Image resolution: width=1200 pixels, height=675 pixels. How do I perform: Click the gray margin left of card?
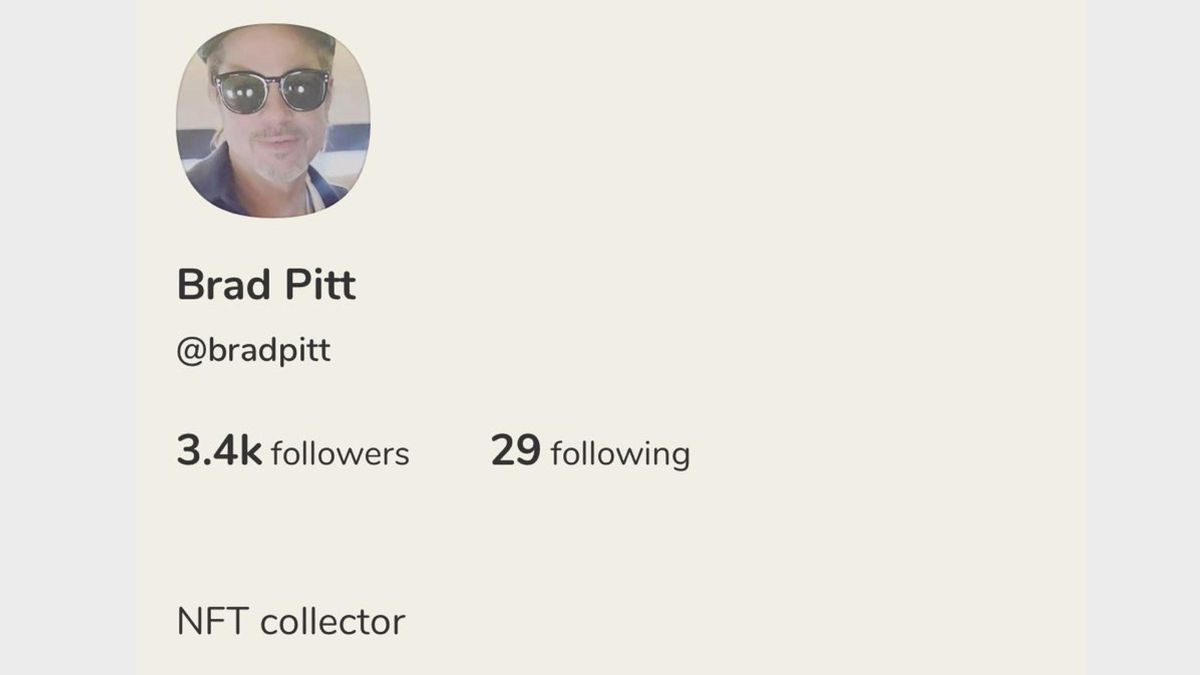click(68, 337)
